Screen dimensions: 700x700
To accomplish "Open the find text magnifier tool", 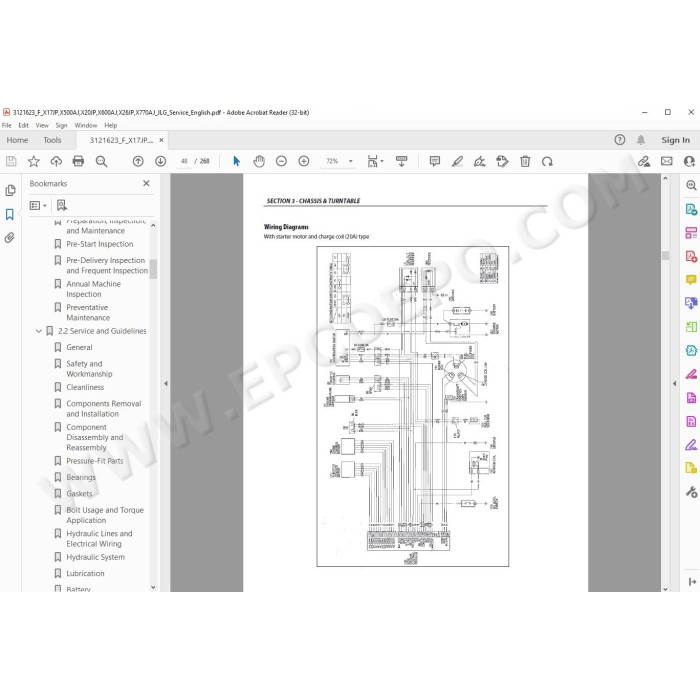I will (101, 161).
